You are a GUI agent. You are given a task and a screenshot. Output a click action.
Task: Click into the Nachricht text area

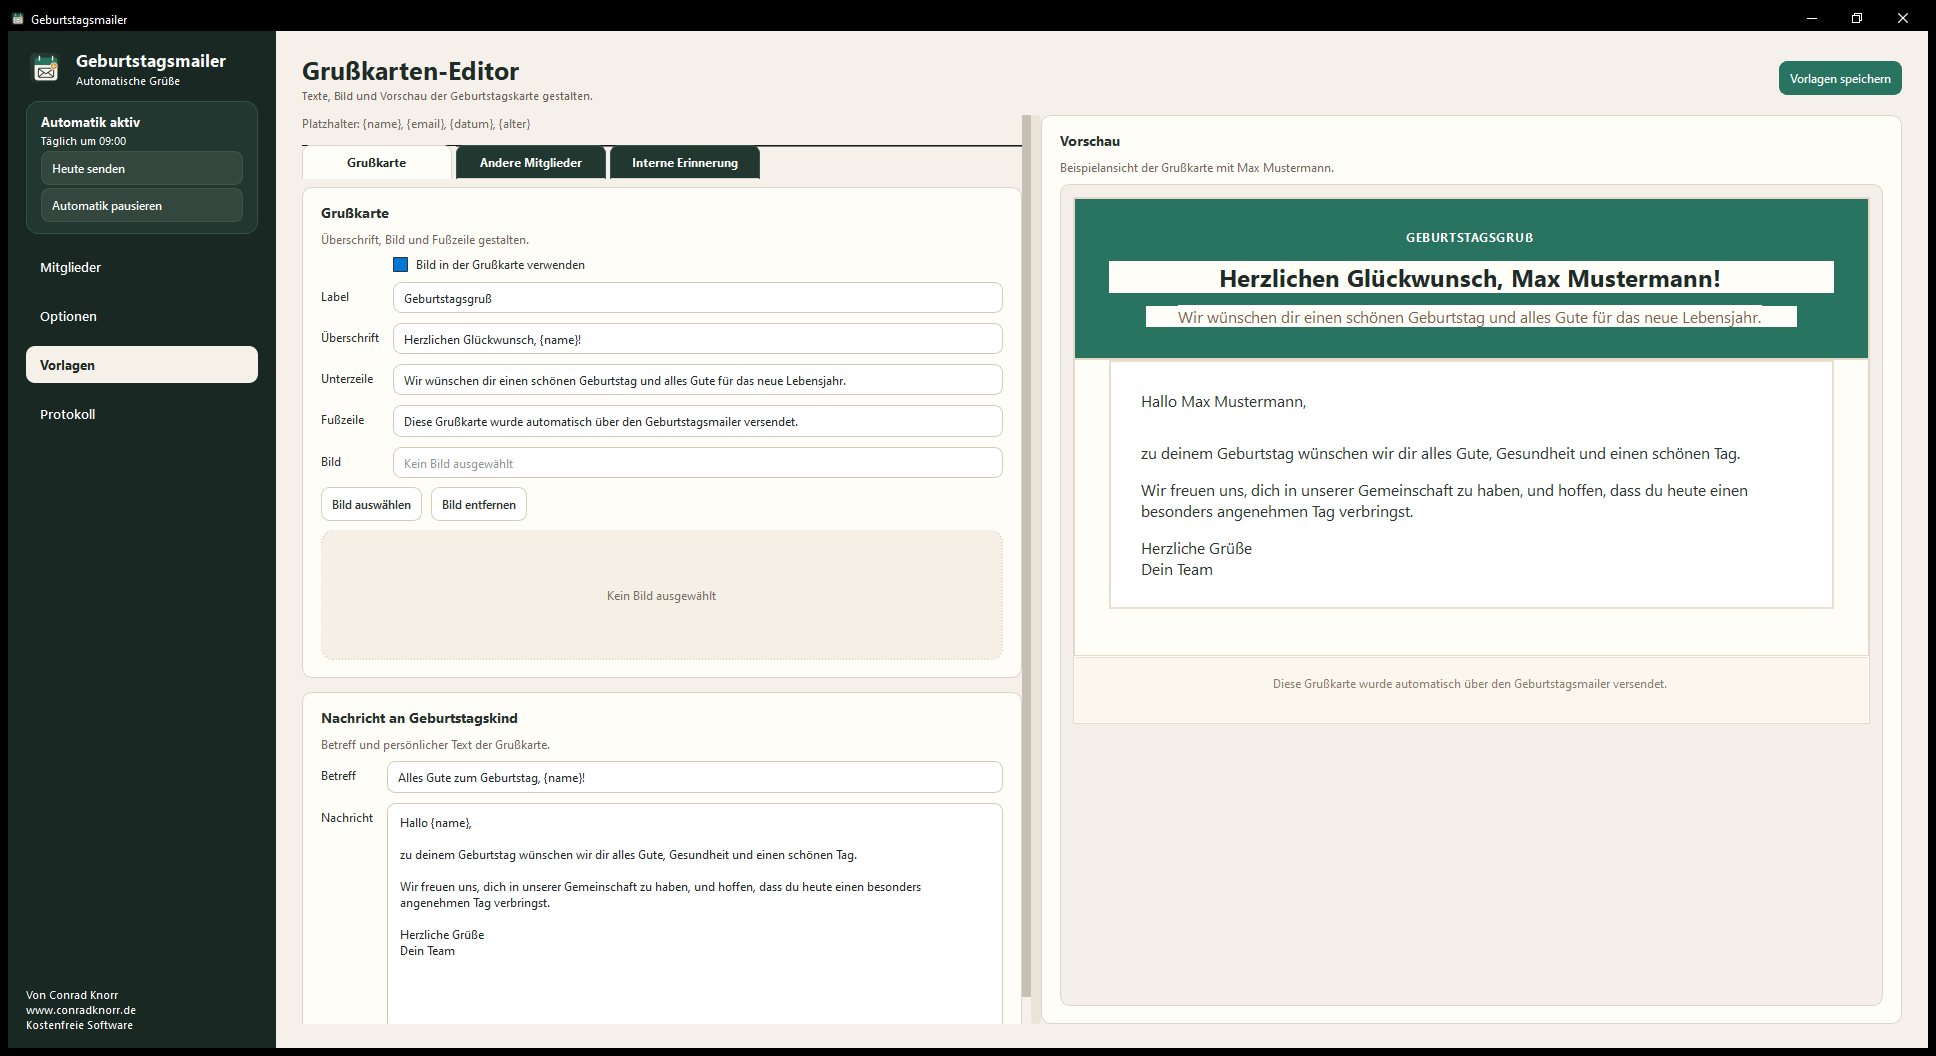point(695,913)
